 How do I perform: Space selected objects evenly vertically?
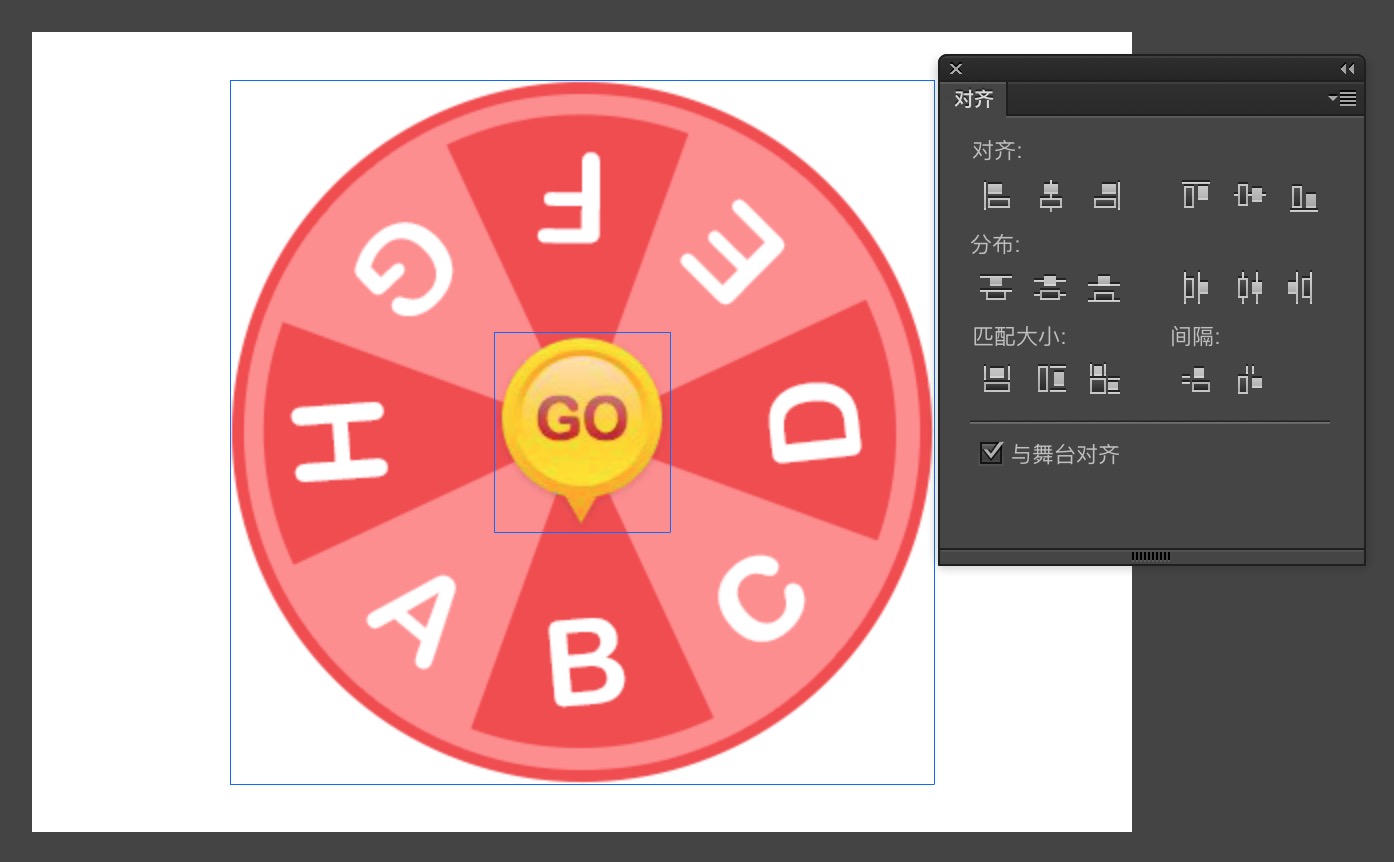coord(1196,380)
